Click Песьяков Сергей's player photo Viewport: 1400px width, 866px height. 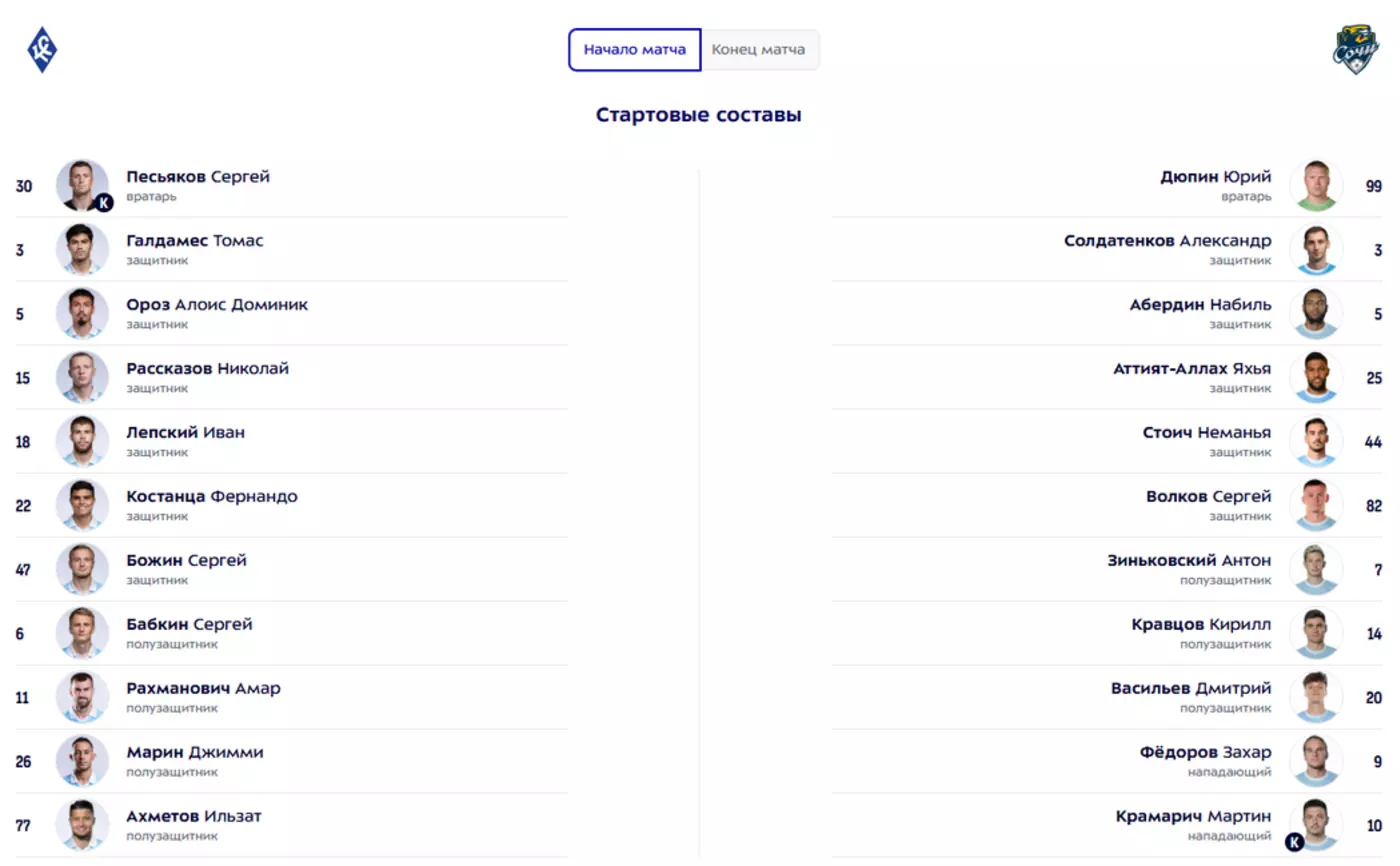(82, 185)
